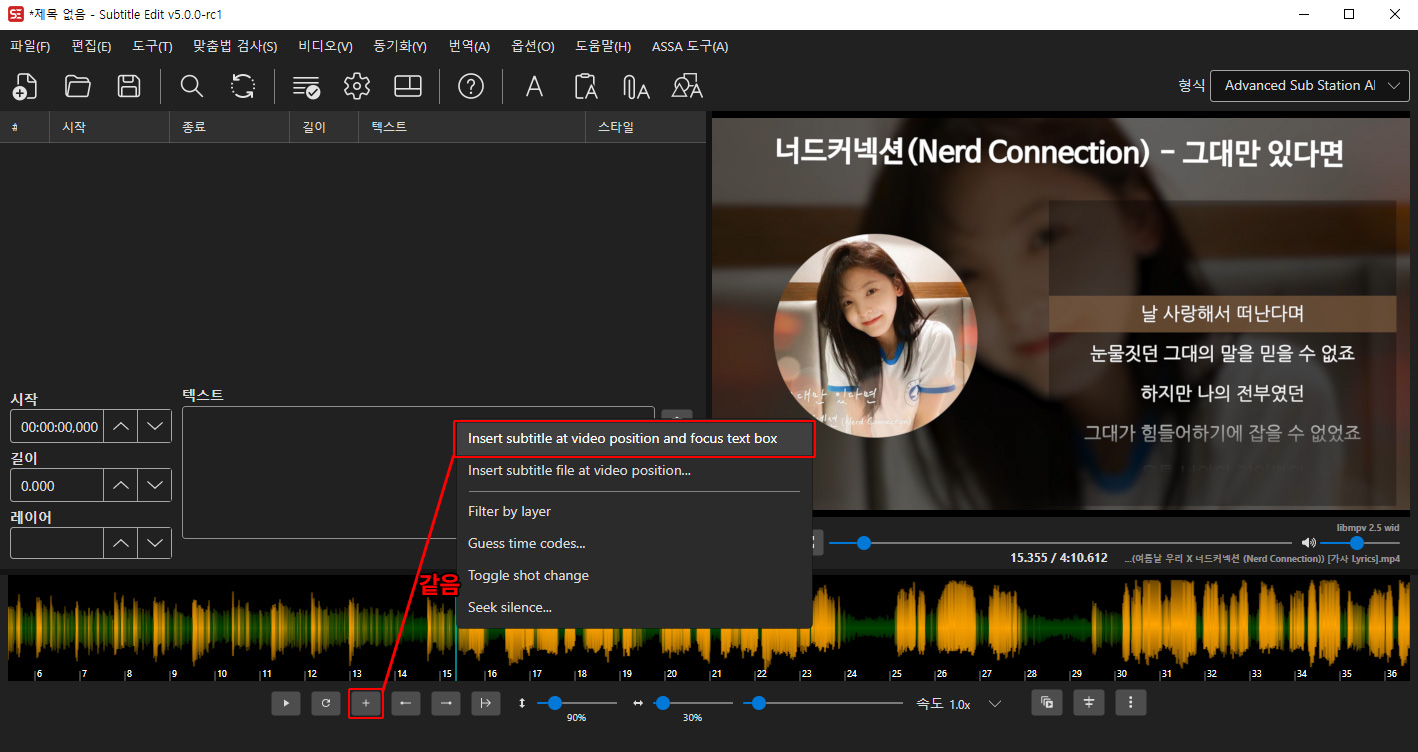Viewport: 1418px width, 752px height.
Task: Open ASSA attachments paperclip icon
Action: coord(636,86)
